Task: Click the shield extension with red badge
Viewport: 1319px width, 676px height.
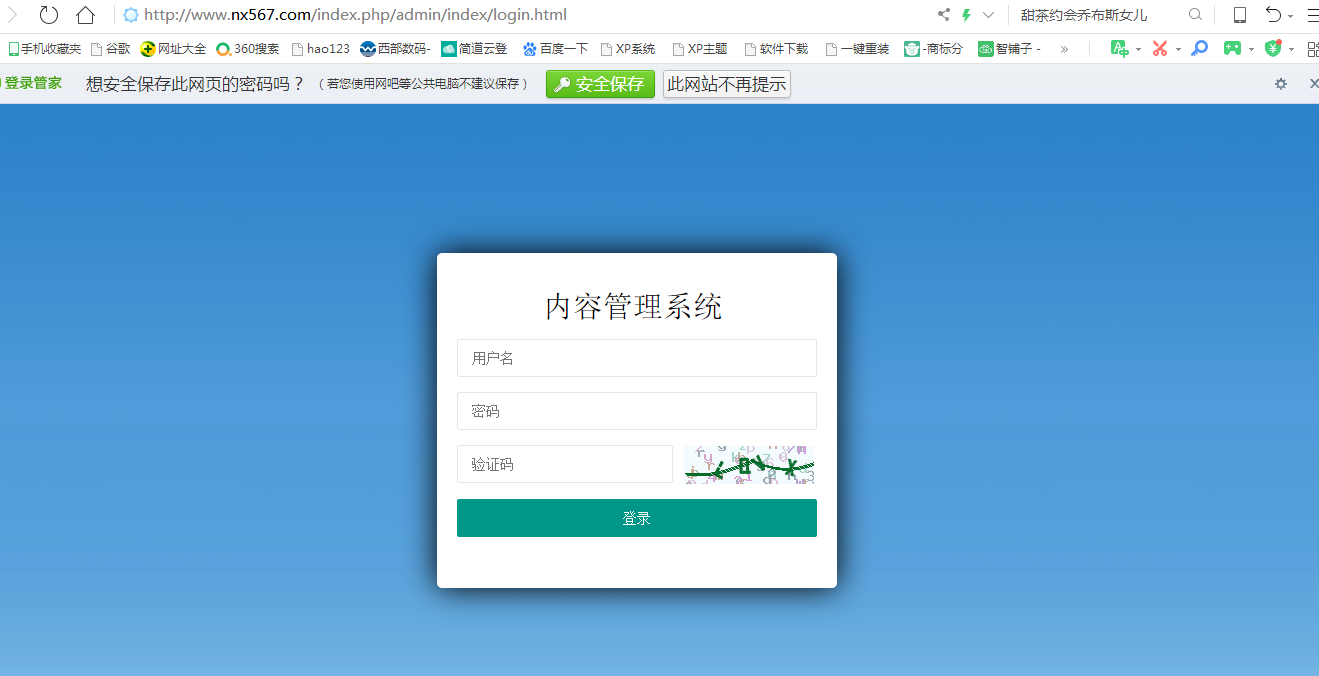Action: 1273,47
